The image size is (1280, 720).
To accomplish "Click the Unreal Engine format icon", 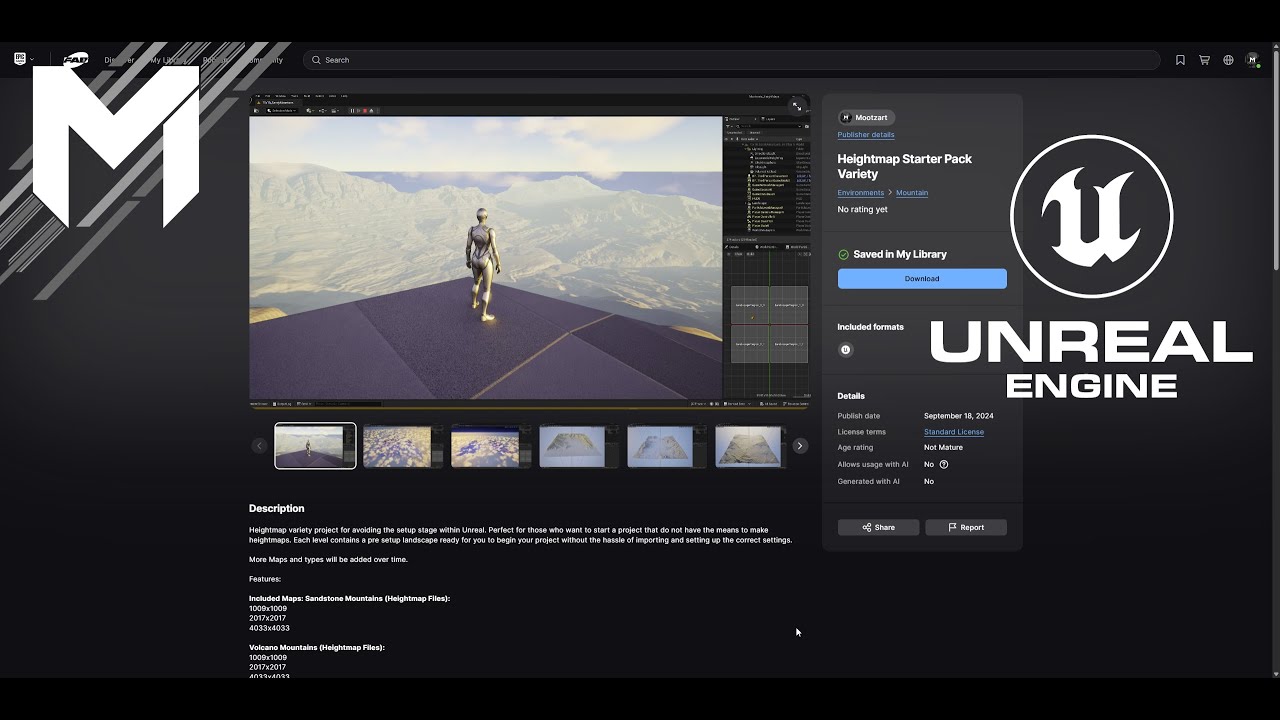I will [845, 350].
